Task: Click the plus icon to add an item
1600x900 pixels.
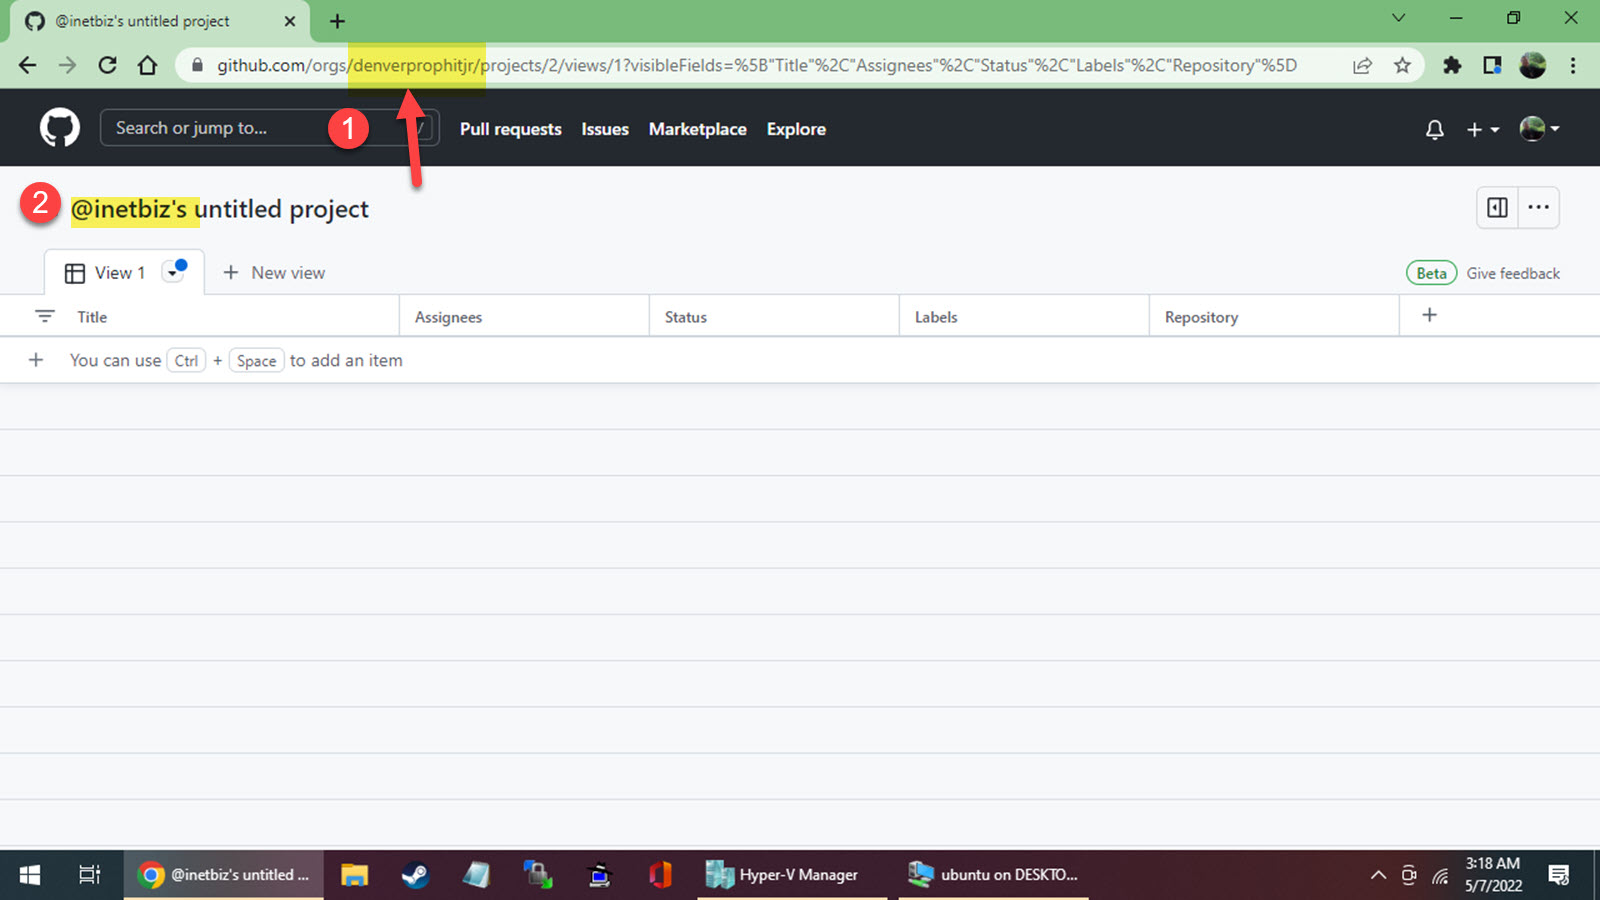Action: coord(36,360)
